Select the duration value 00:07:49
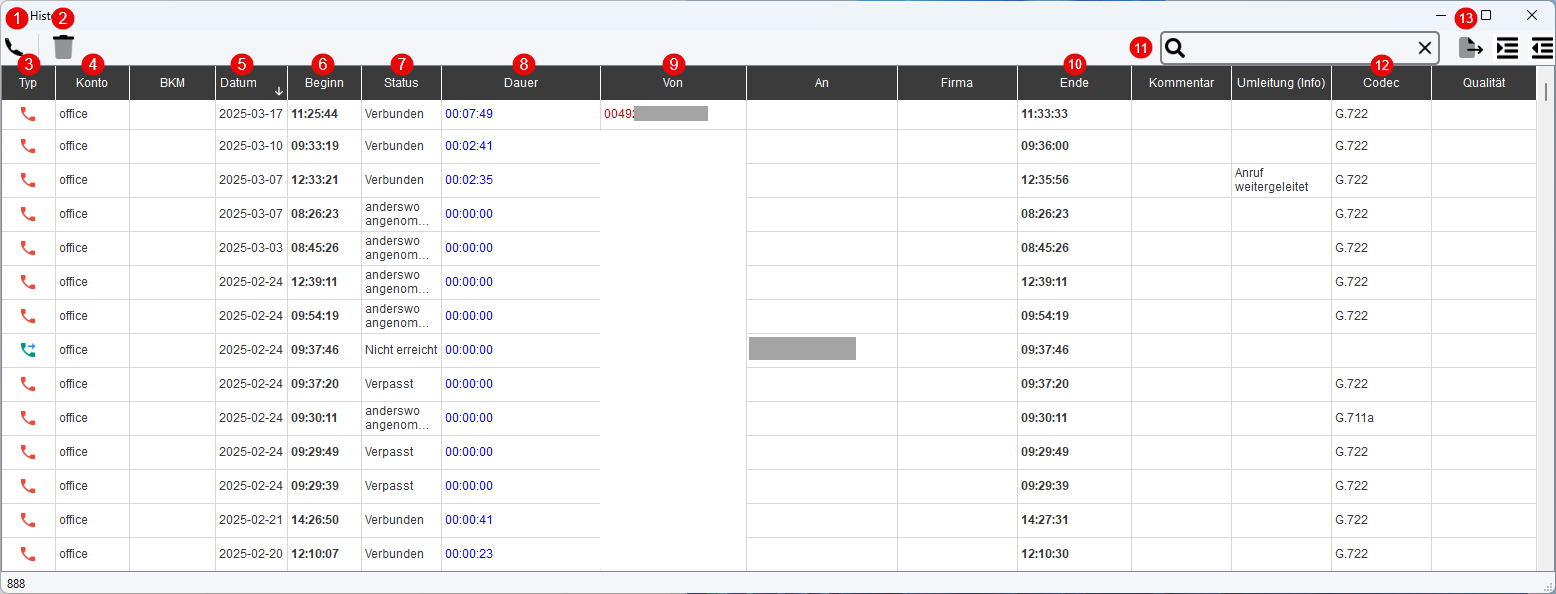This screenshot has width=1556, height=594. [469, 114]
